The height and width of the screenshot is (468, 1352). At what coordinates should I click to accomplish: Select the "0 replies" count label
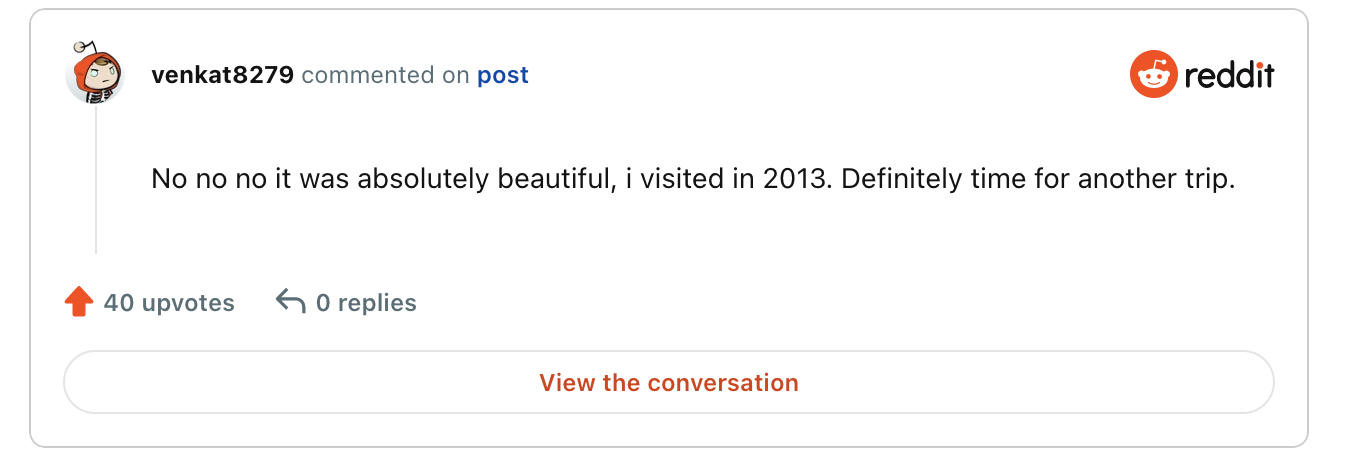click(x=366, y=302)
